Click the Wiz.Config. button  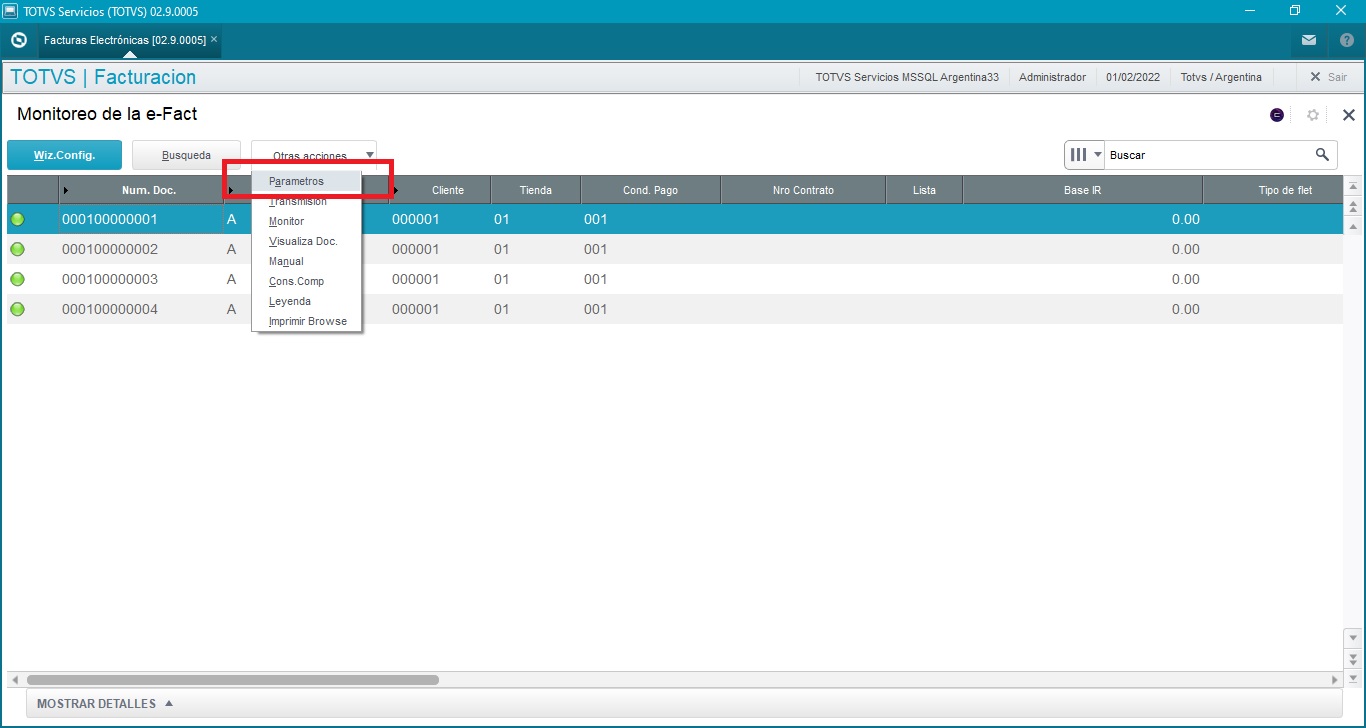click(64, 155)
